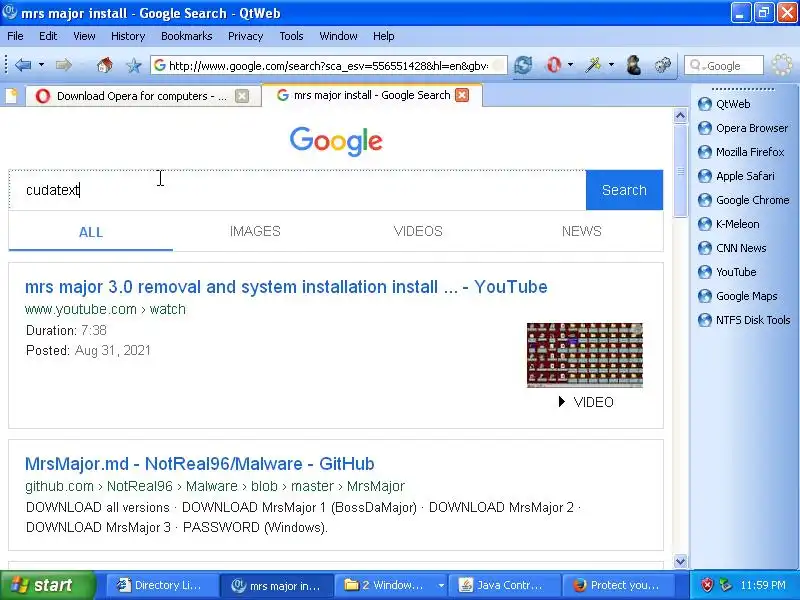
Task: Select the NEWS results tab
Action: (x=582, y=231)
